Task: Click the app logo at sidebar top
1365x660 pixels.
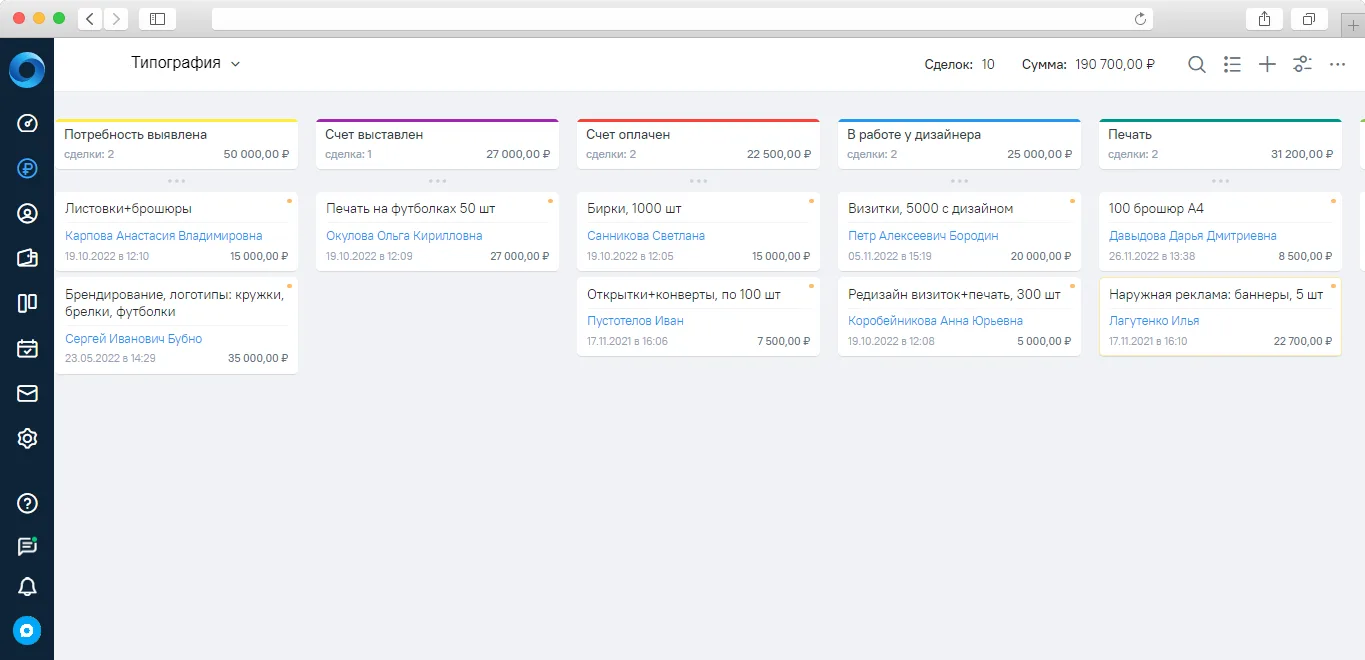Action: click(27, 70)
